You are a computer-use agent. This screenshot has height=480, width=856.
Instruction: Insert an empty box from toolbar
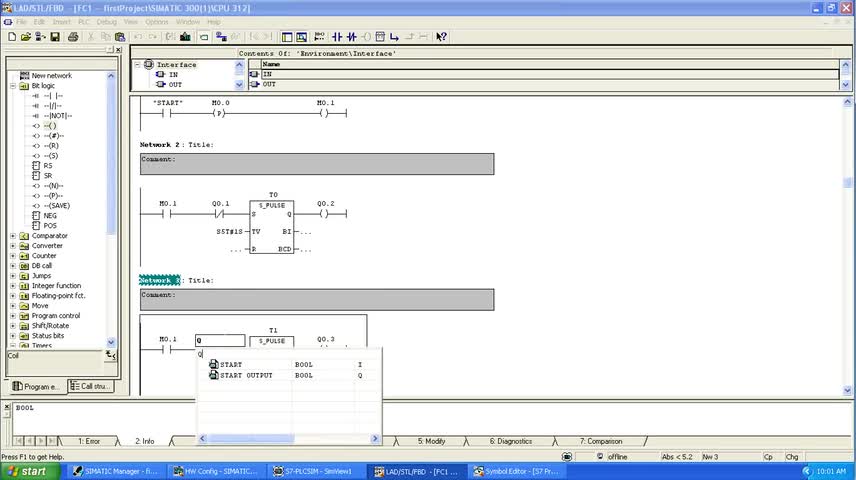point(380,37)
